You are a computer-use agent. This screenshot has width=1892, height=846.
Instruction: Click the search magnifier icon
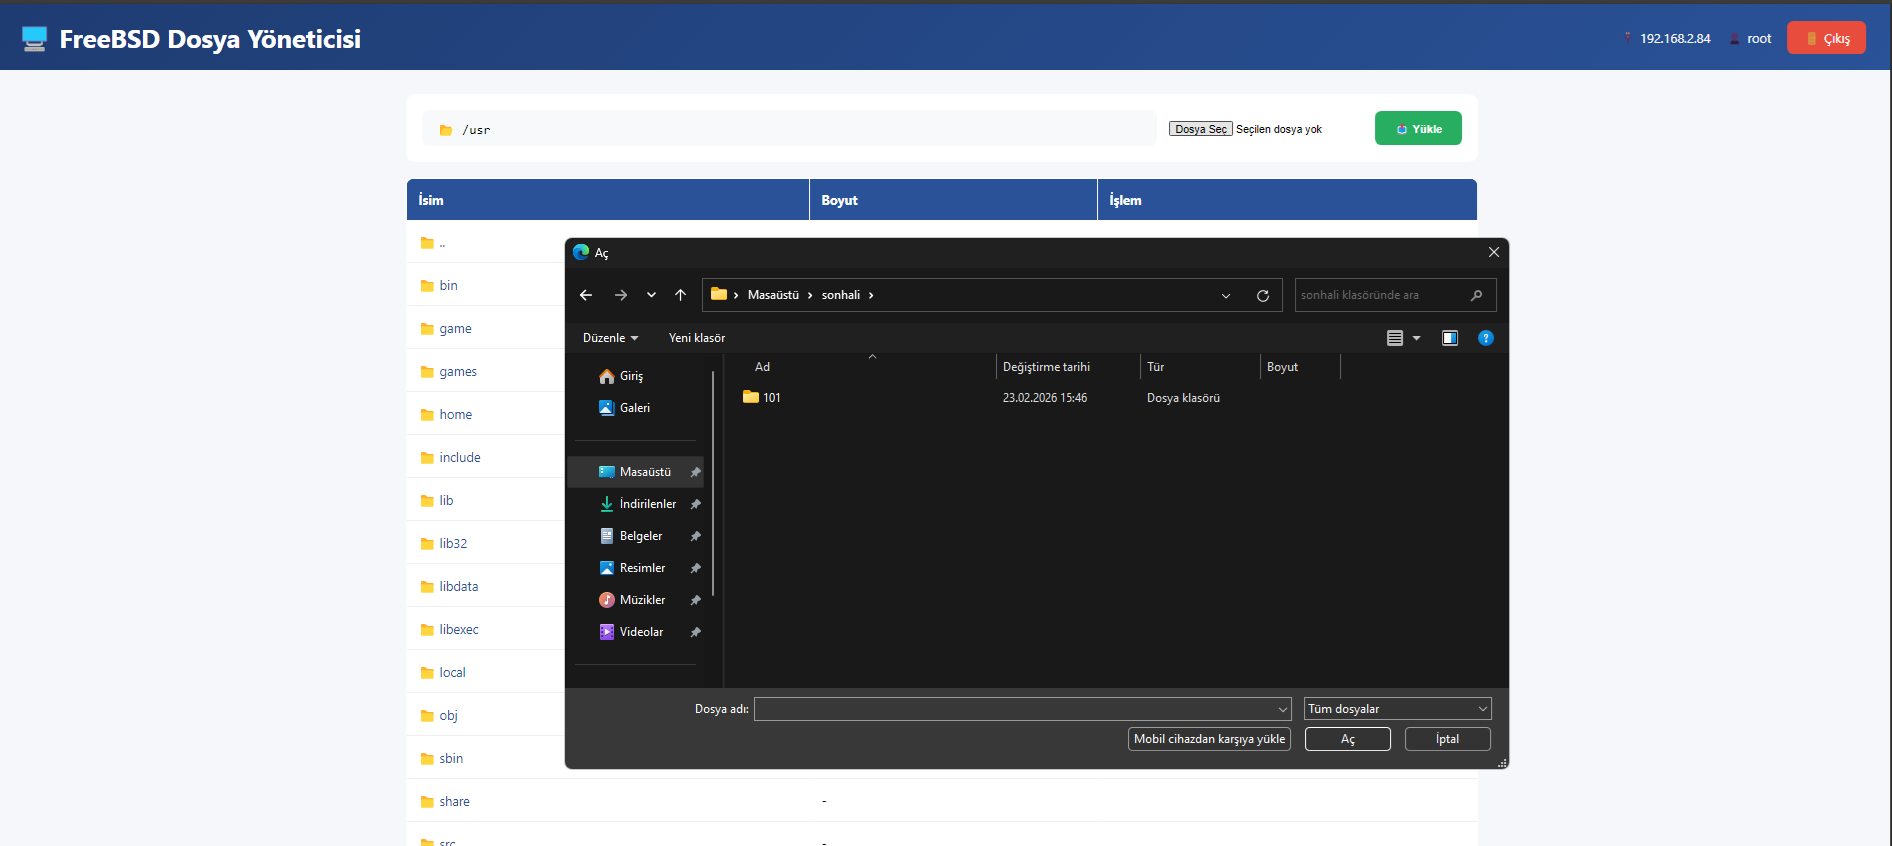(1476, 295)
